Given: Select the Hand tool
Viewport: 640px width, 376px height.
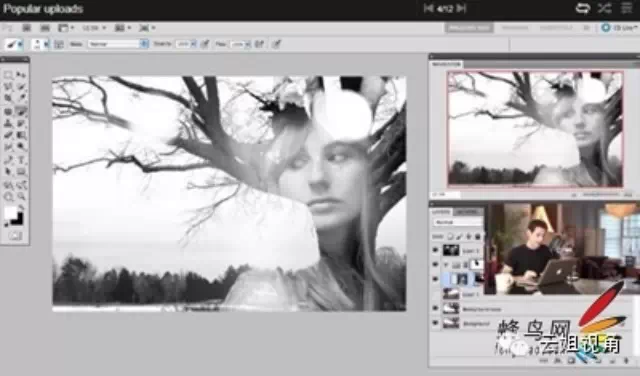Looking at the screenshot, I should pyautogui.click(x=8, y=197).
